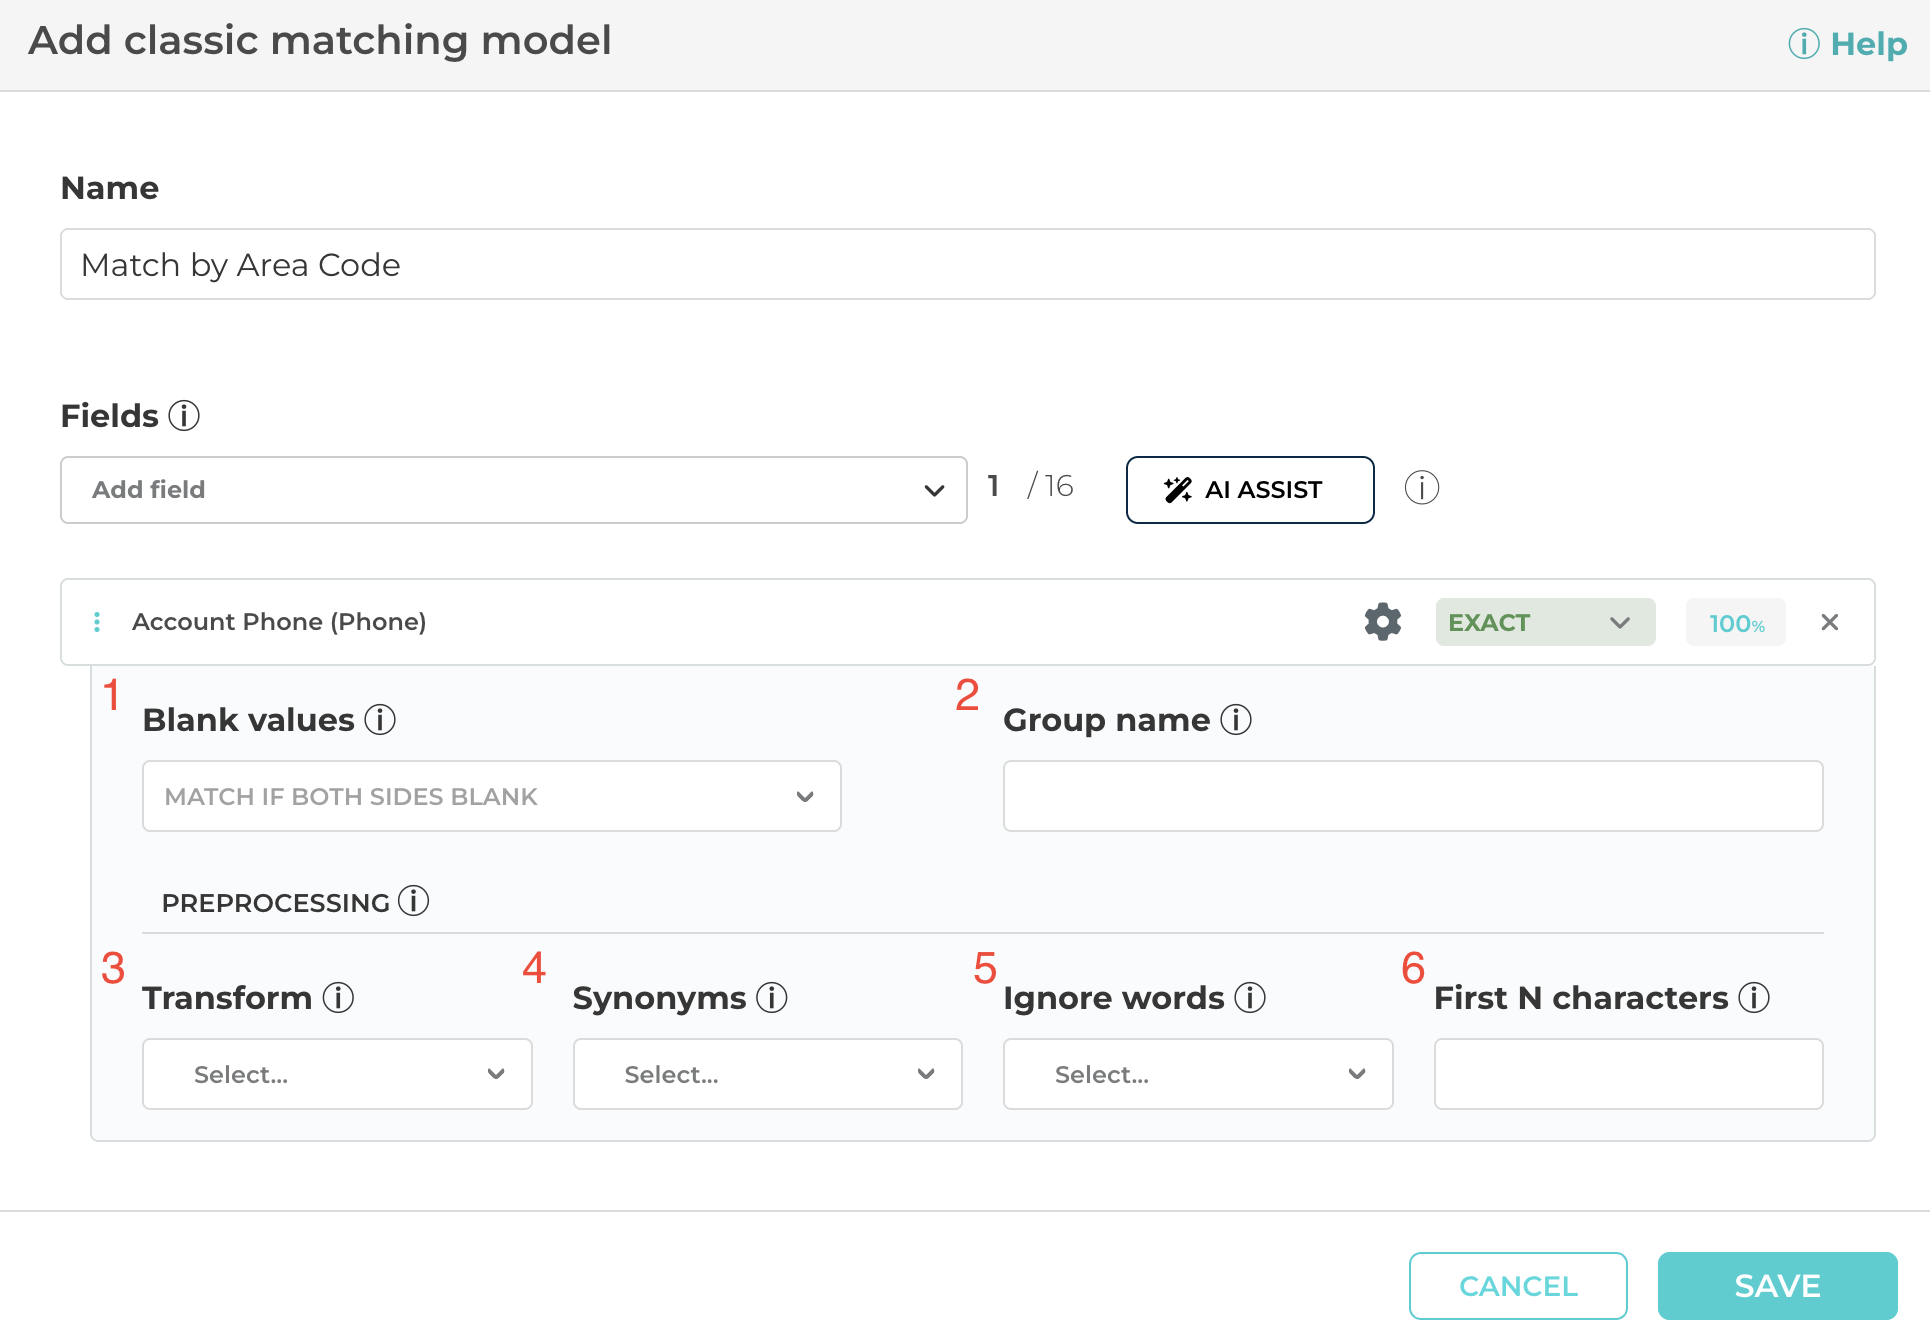This screenshot has height=1332, width=1930.
Task: Remove Account Phone field with the X icon
Action: tap(1829, 622)
